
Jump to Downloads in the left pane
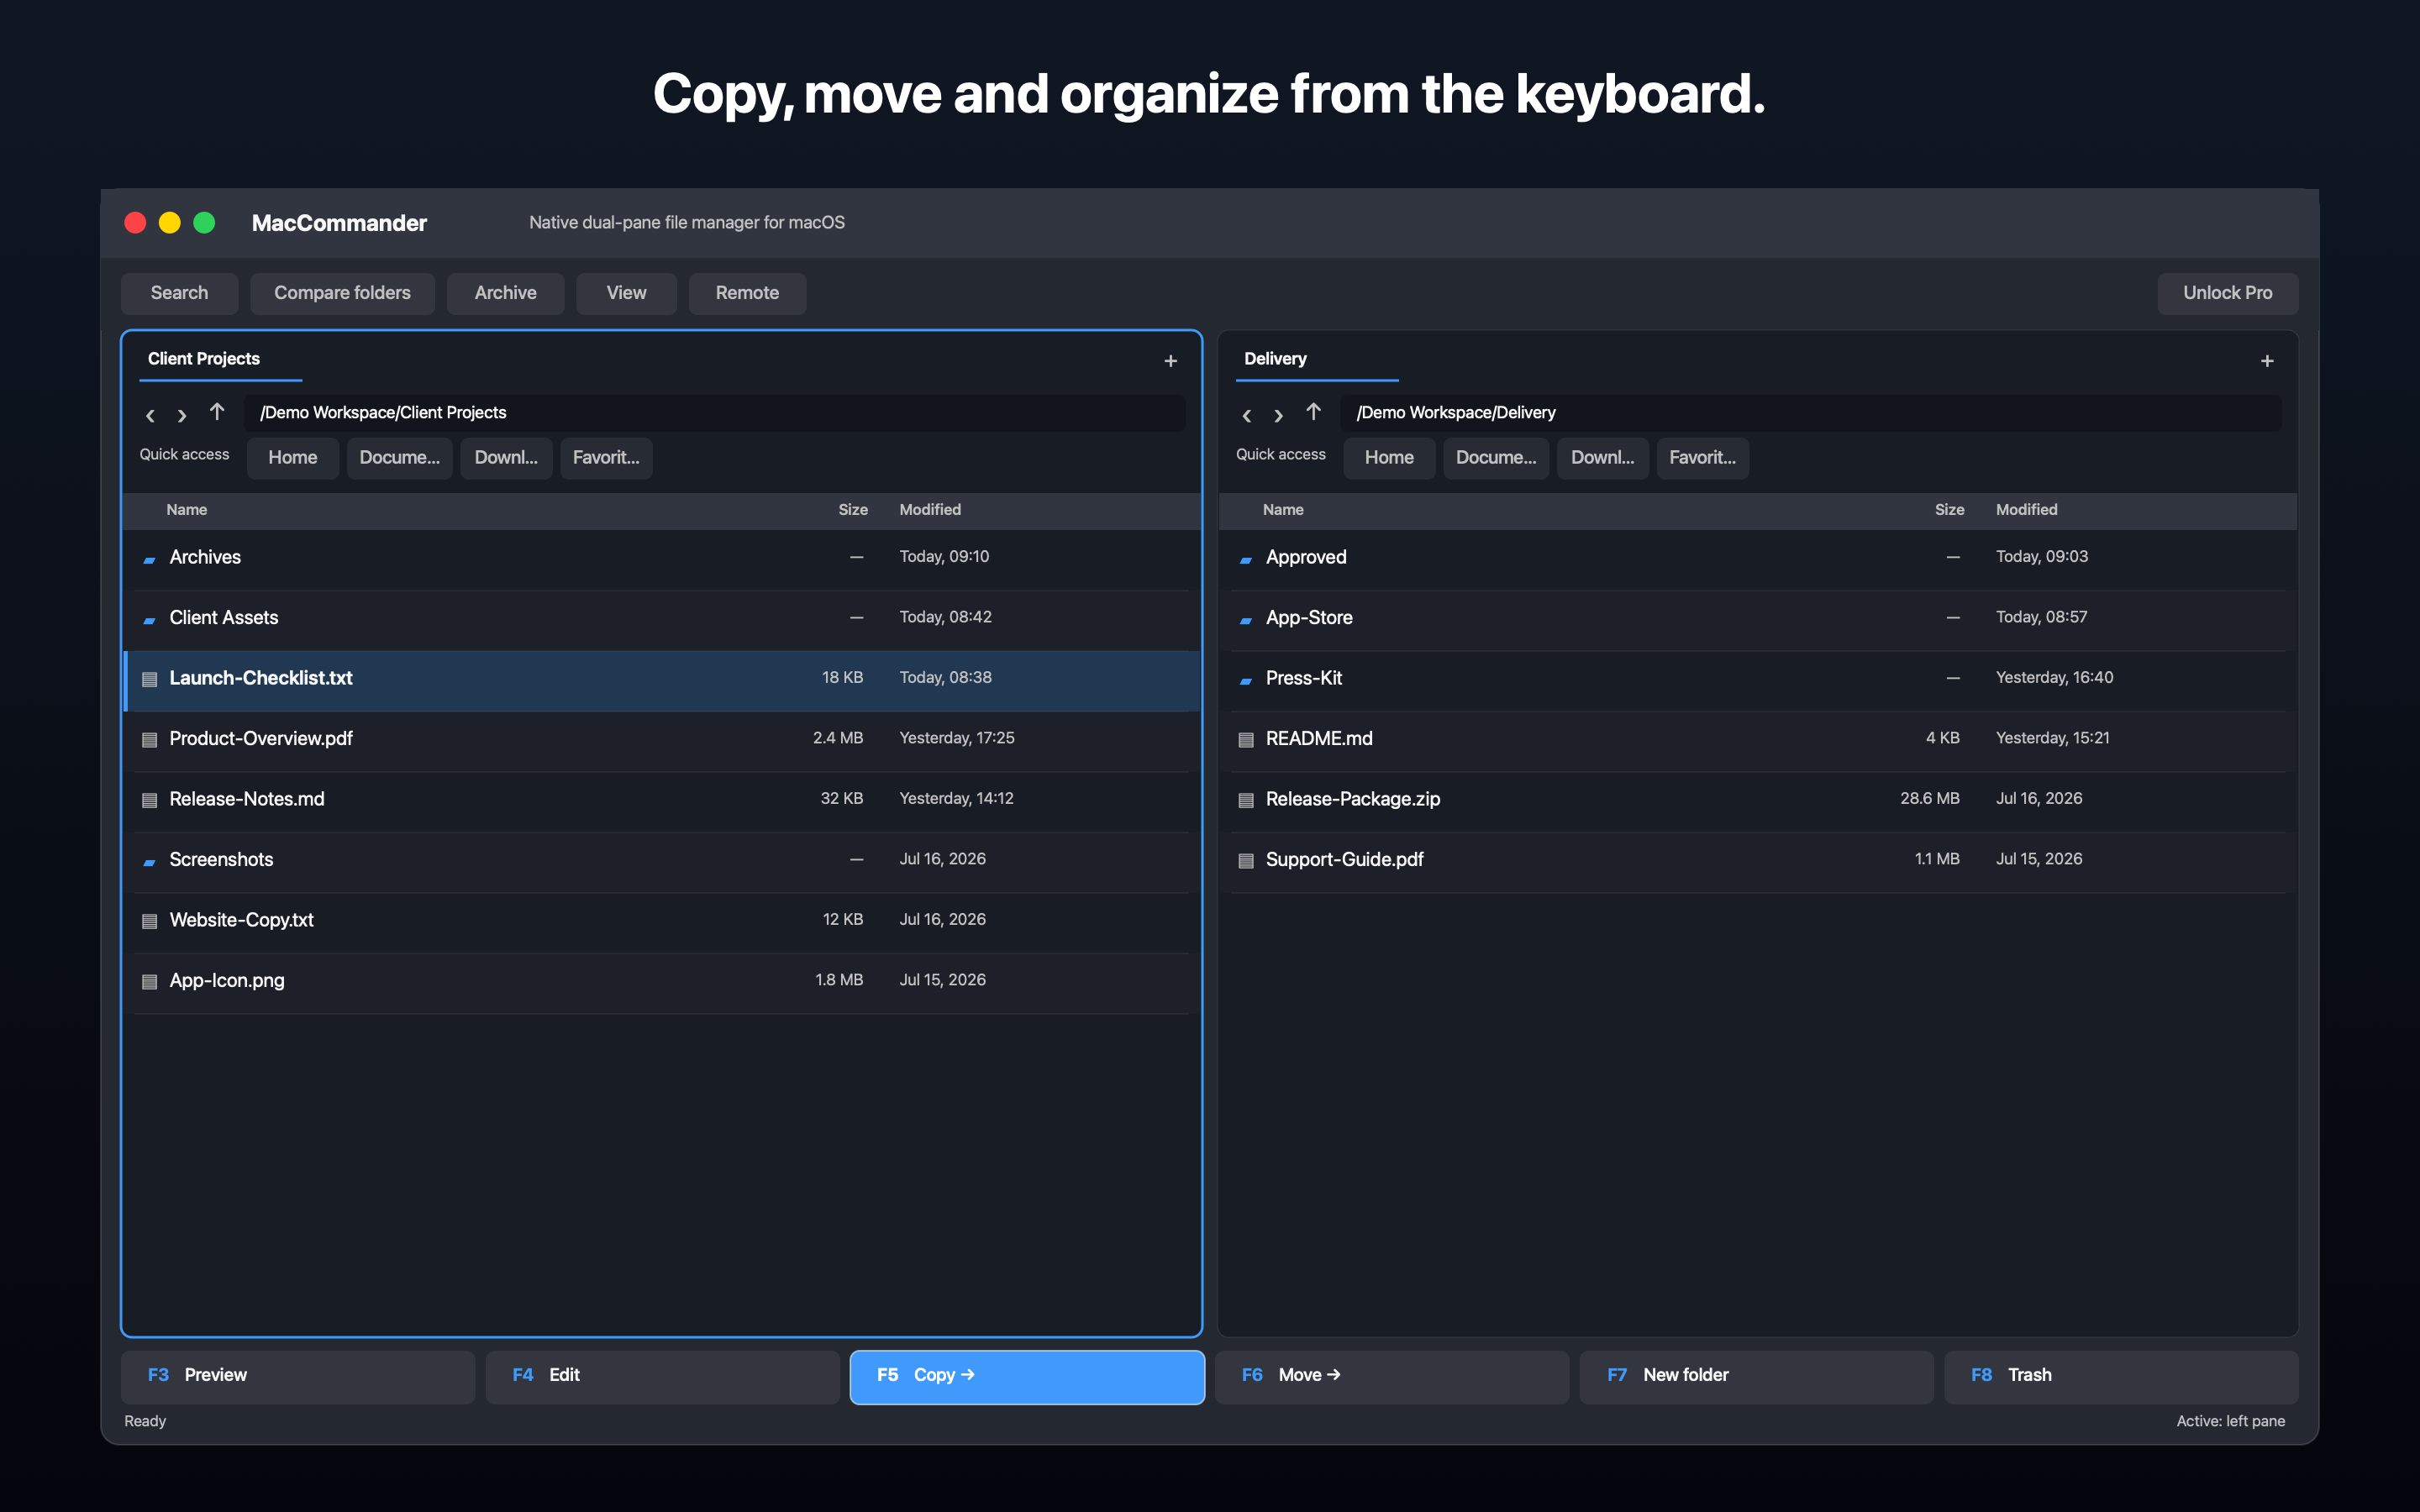[x=506, y=458]
